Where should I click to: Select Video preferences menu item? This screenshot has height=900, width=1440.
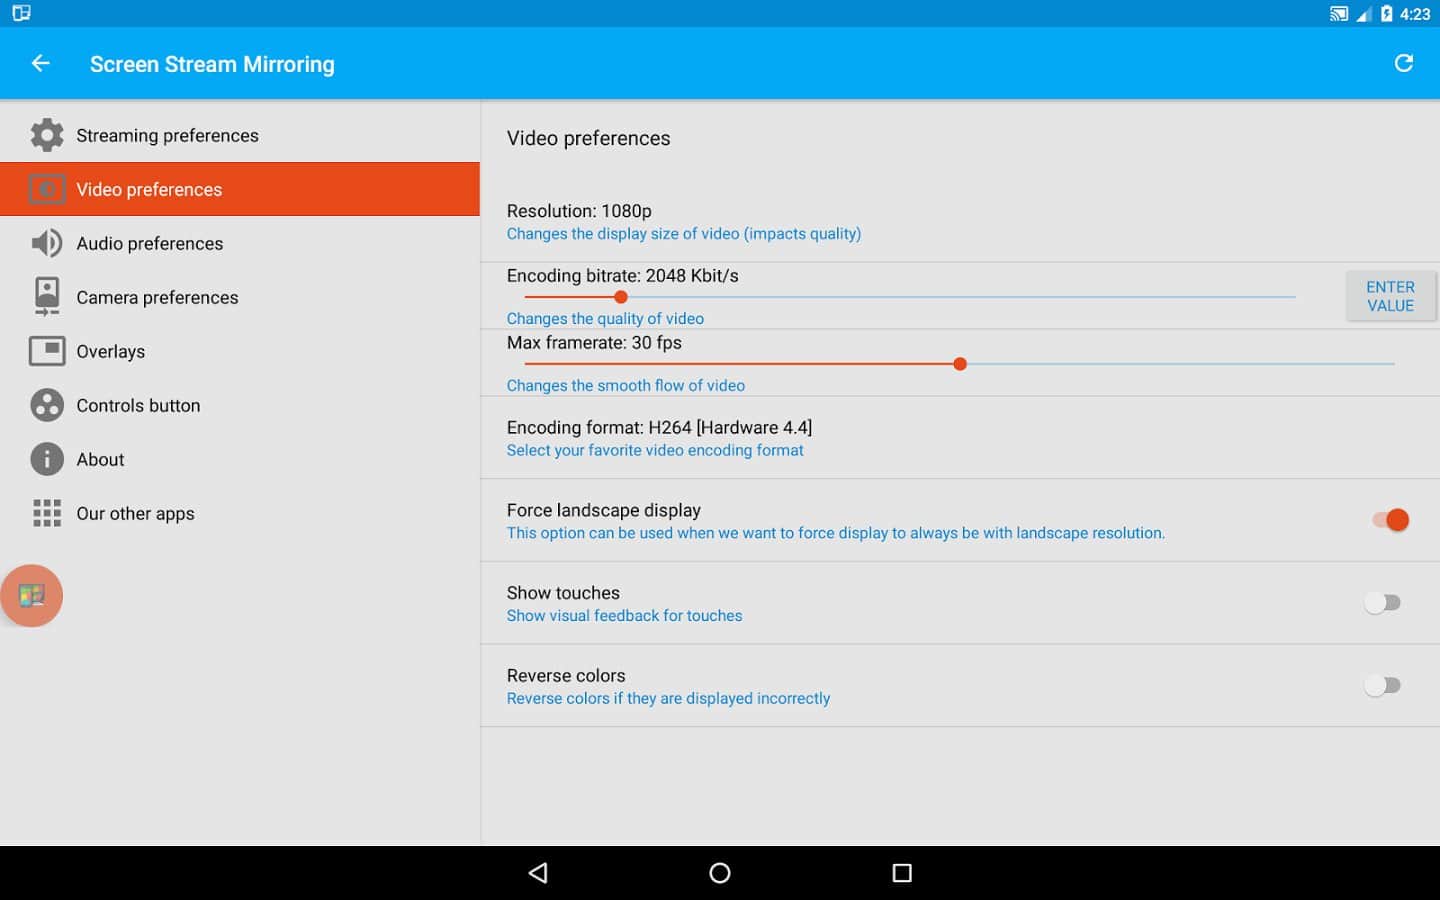tap(240, 189)
